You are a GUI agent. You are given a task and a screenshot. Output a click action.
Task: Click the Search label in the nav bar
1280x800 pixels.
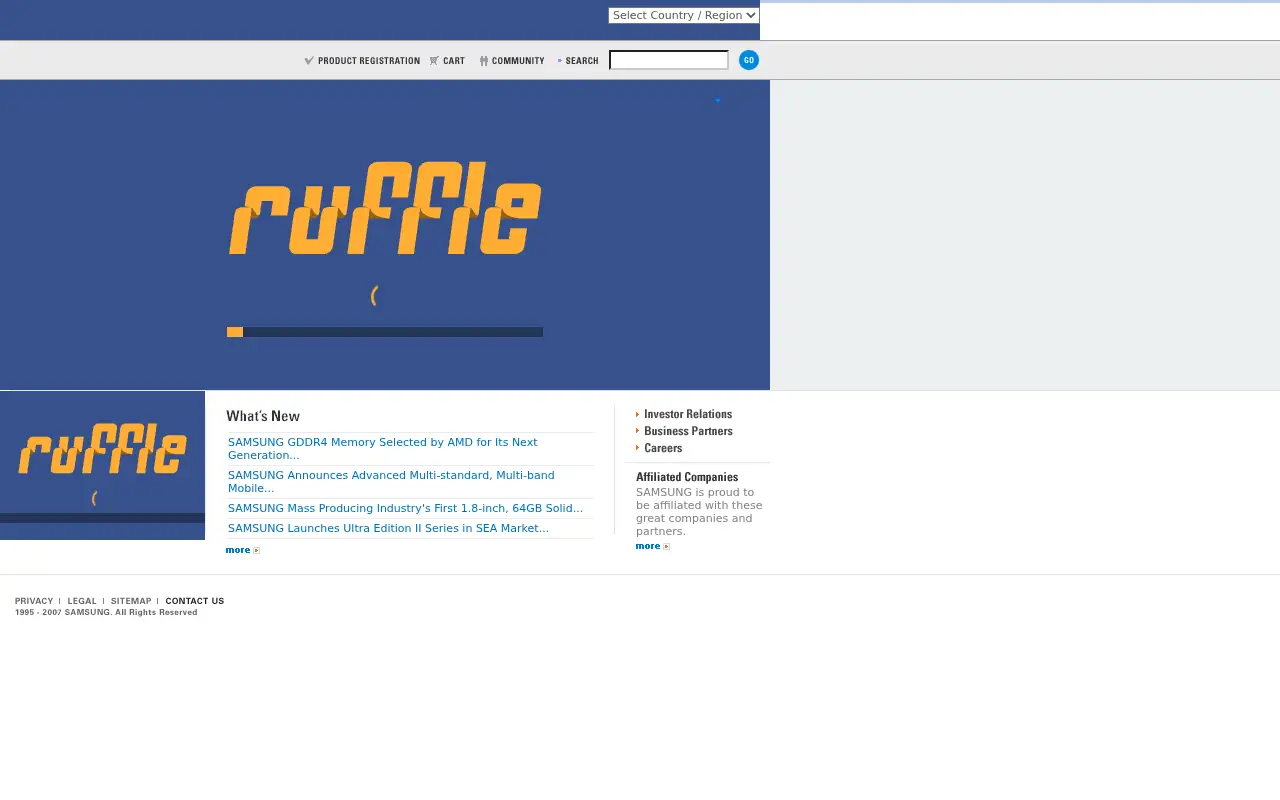point(582,60)
